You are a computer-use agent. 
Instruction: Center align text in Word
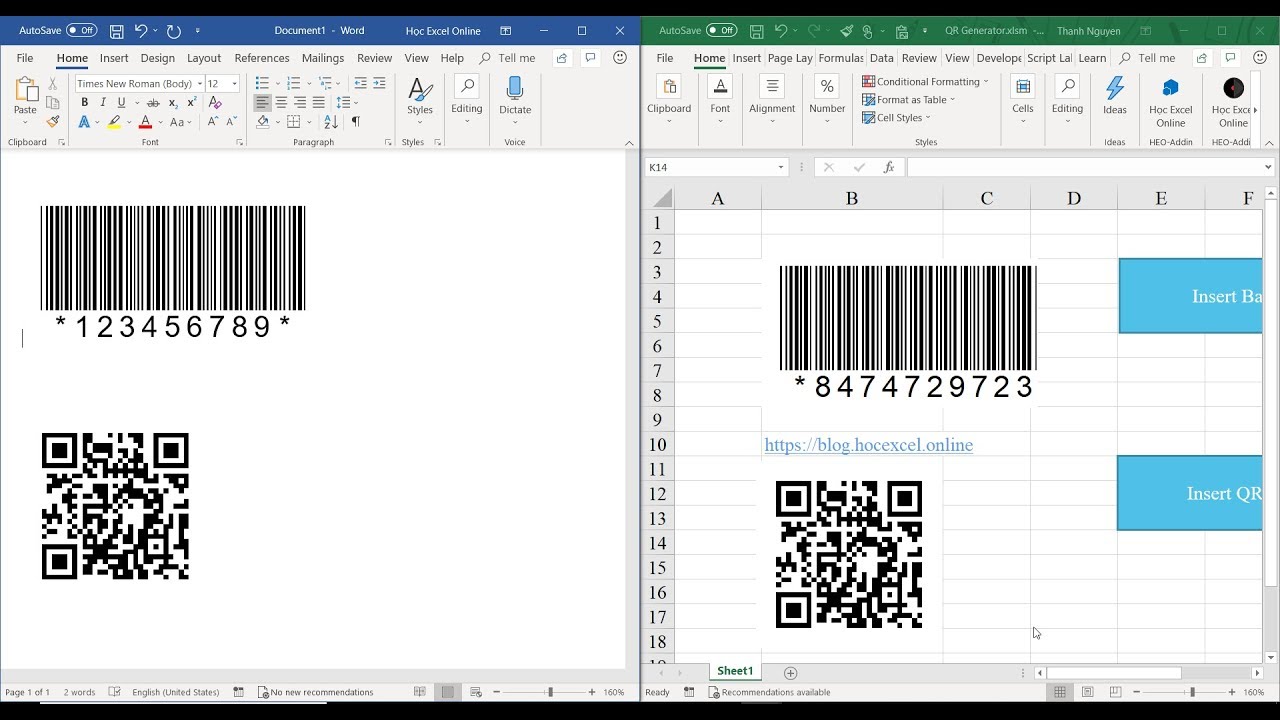coord(281,102)
